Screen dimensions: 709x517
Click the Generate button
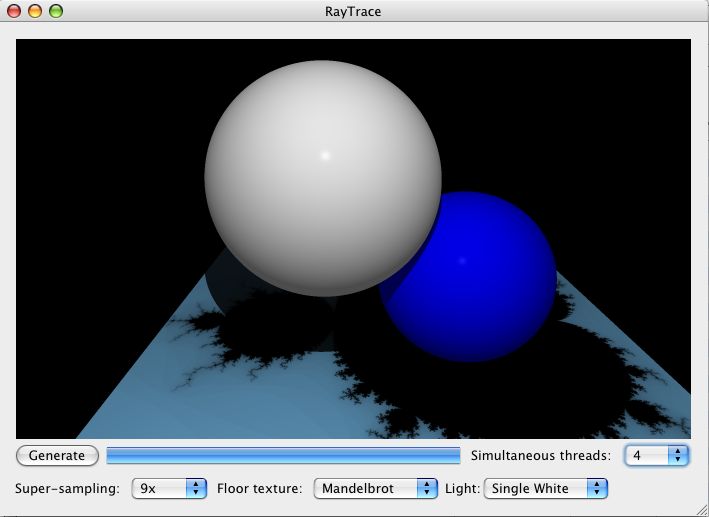[x=57, y=456]
